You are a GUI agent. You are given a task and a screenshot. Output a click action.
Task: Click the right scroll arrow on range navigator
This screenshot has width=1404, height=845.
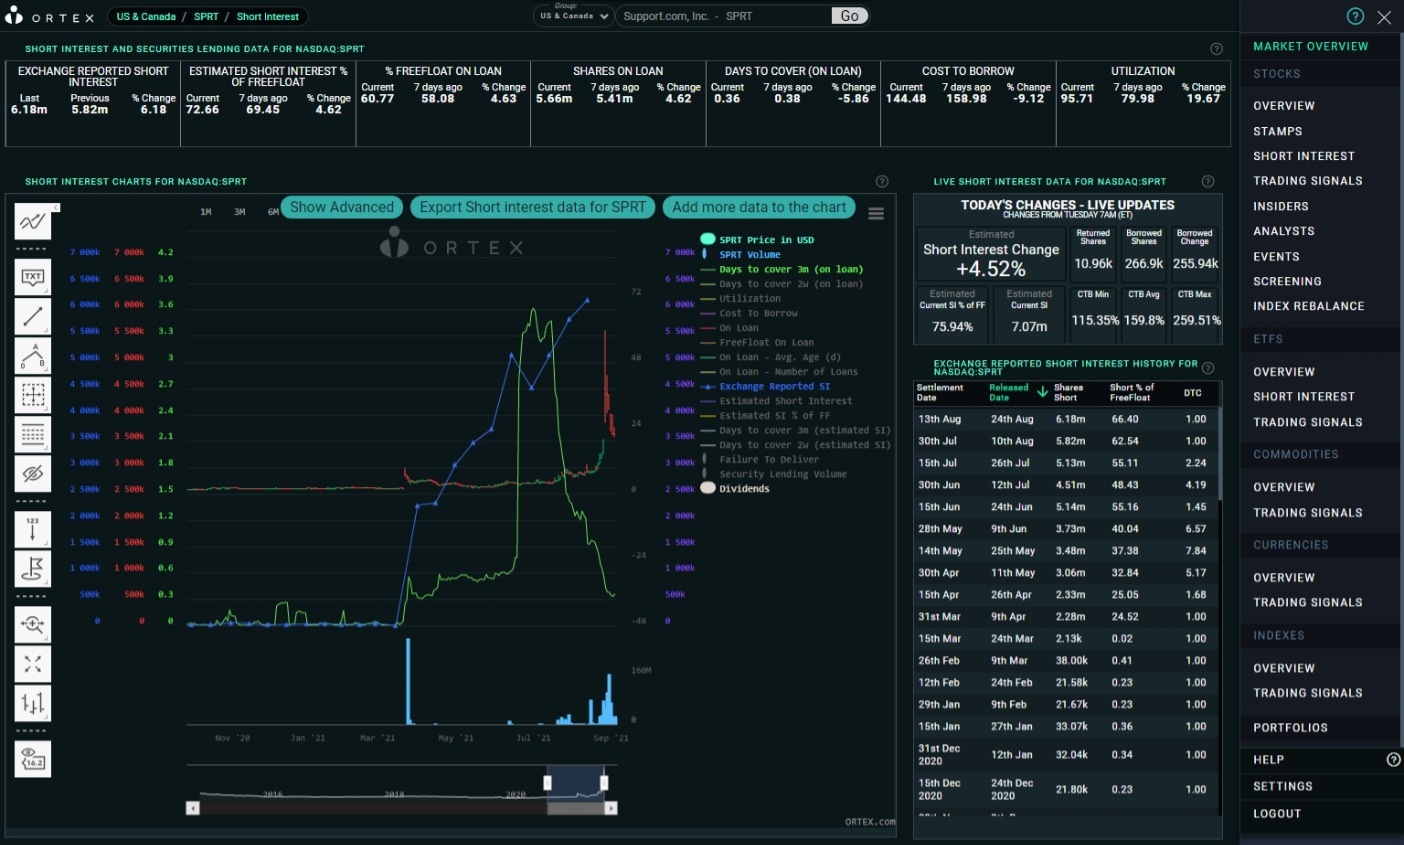611,808
